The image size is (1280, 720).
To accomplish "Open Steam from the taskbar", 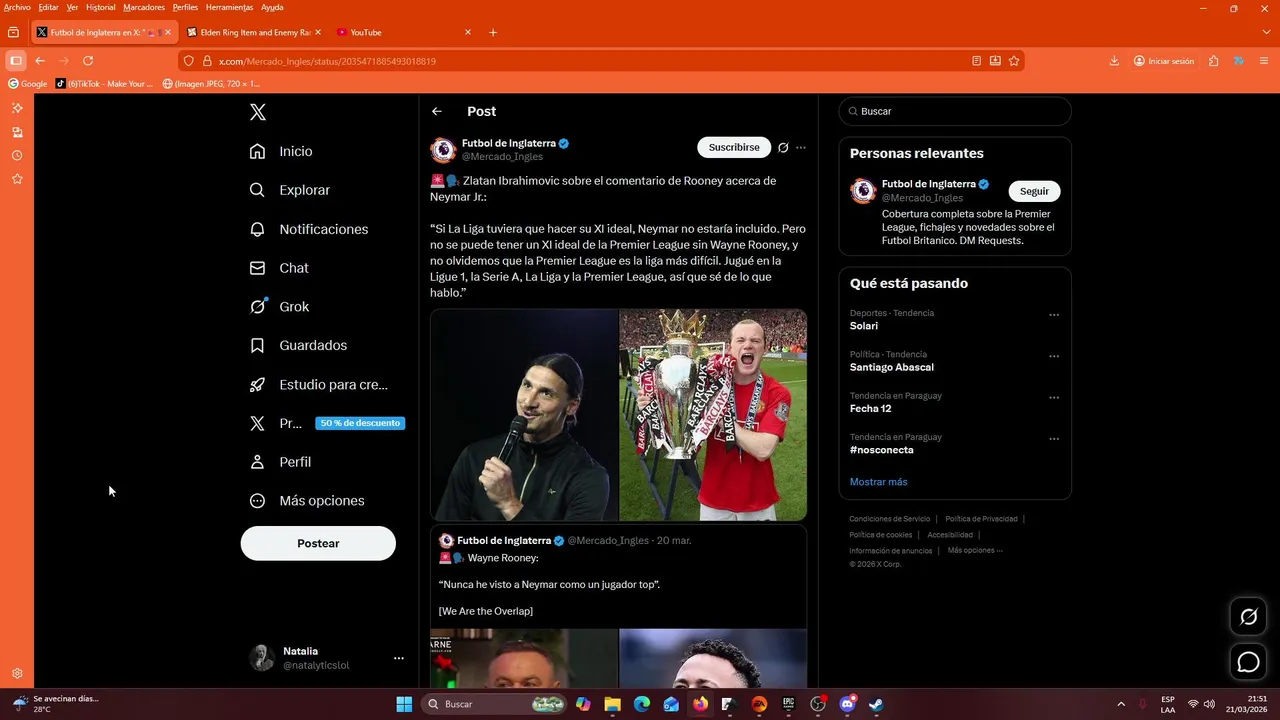I will click(x=876, y=704).
